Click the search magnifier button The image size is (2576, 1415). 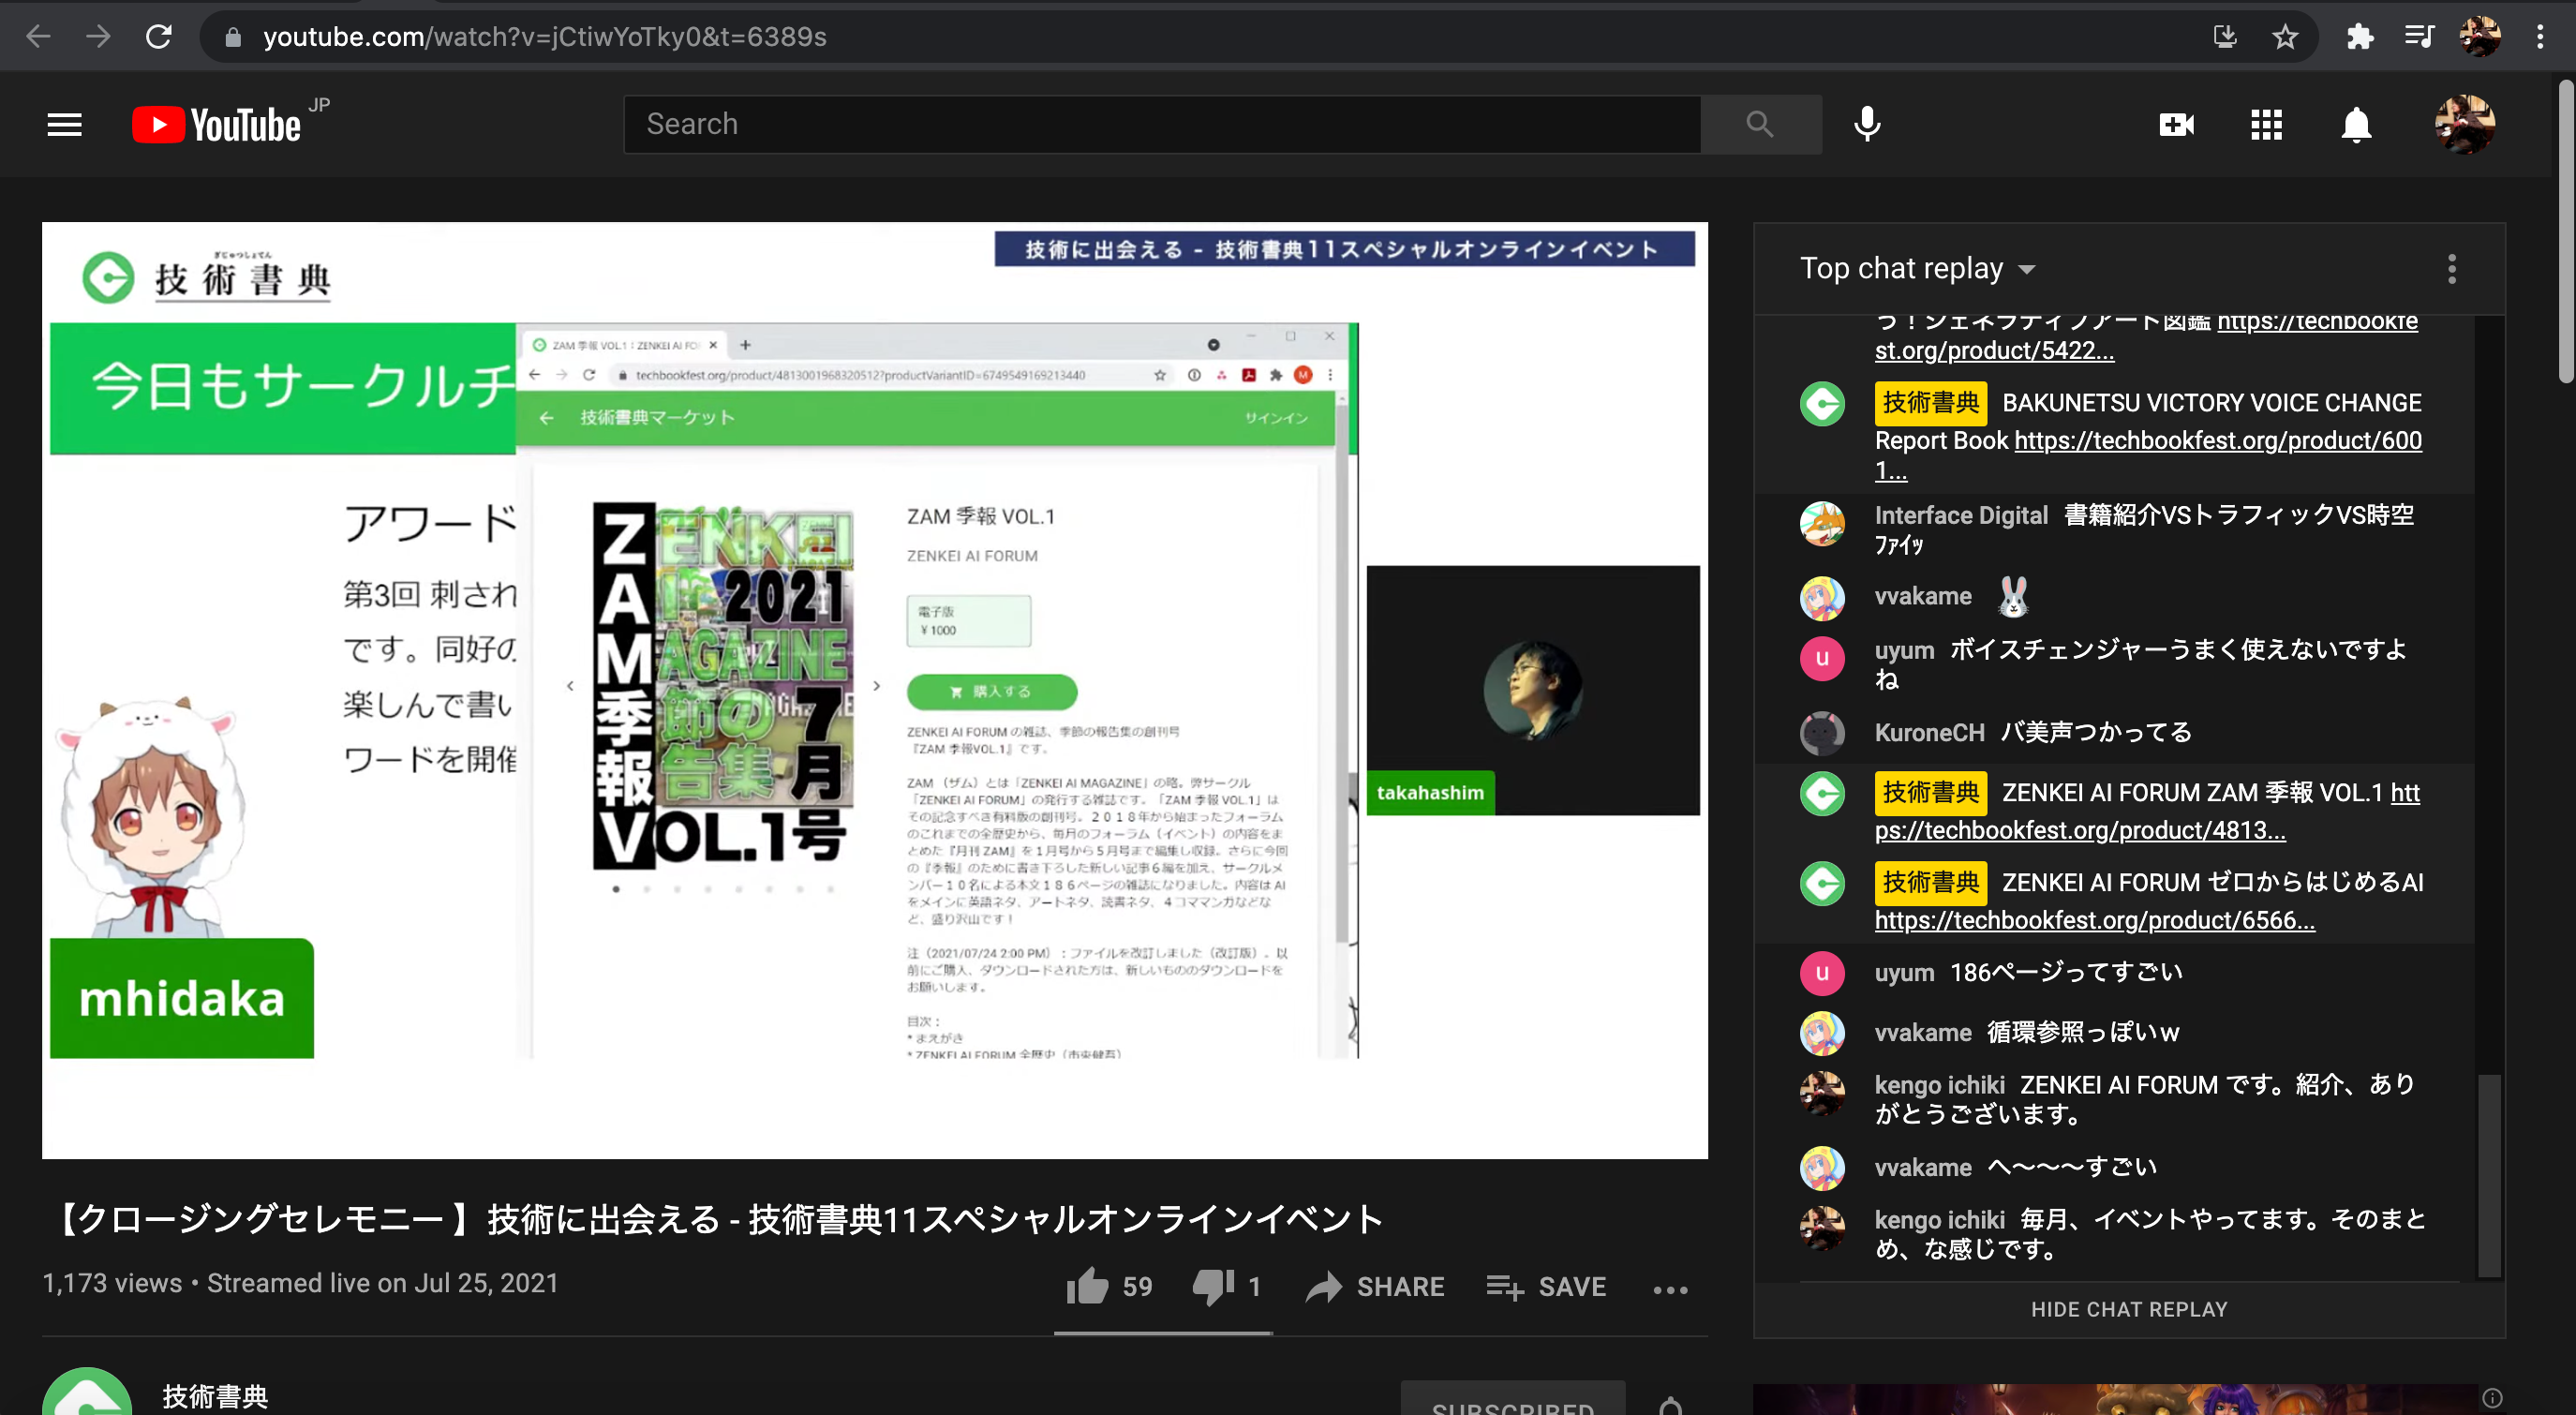point(1760,124)
